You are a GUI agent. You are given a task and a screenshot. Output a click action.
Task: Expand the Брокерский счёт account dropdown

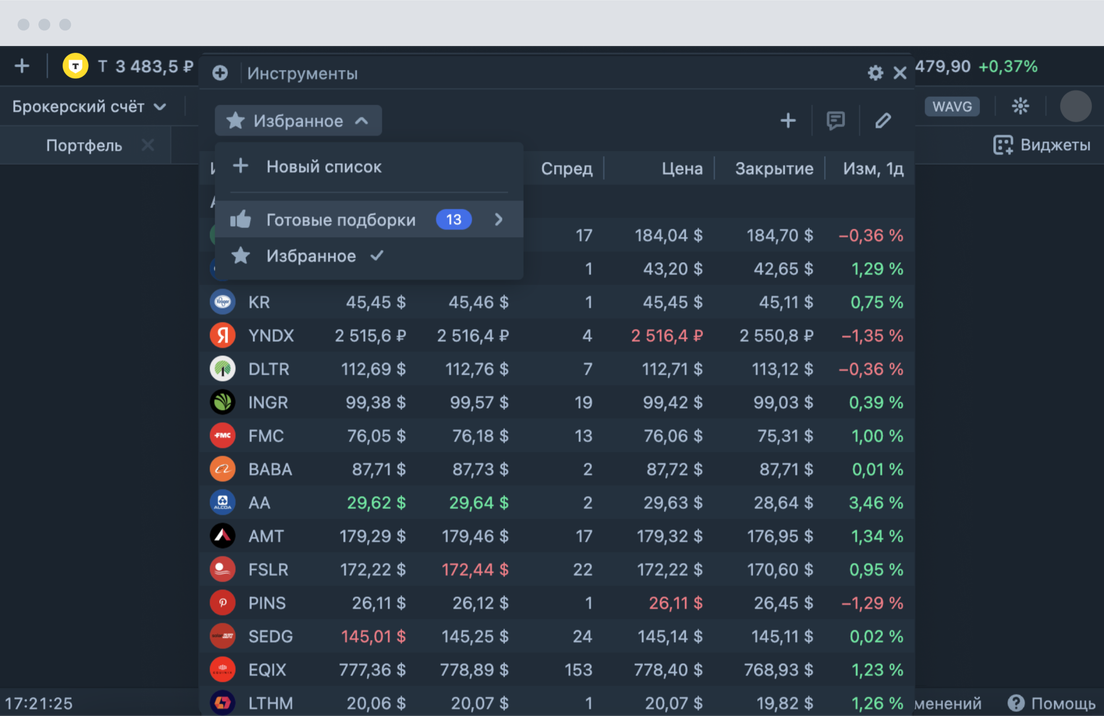(89, 107)
